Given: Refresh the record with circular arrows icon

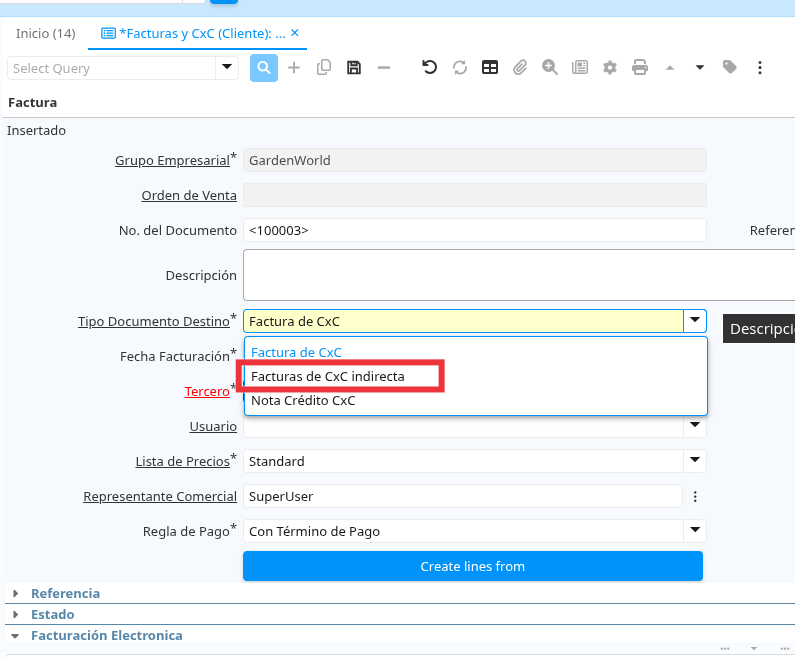Looking at the screenshot, I should 460,67.
